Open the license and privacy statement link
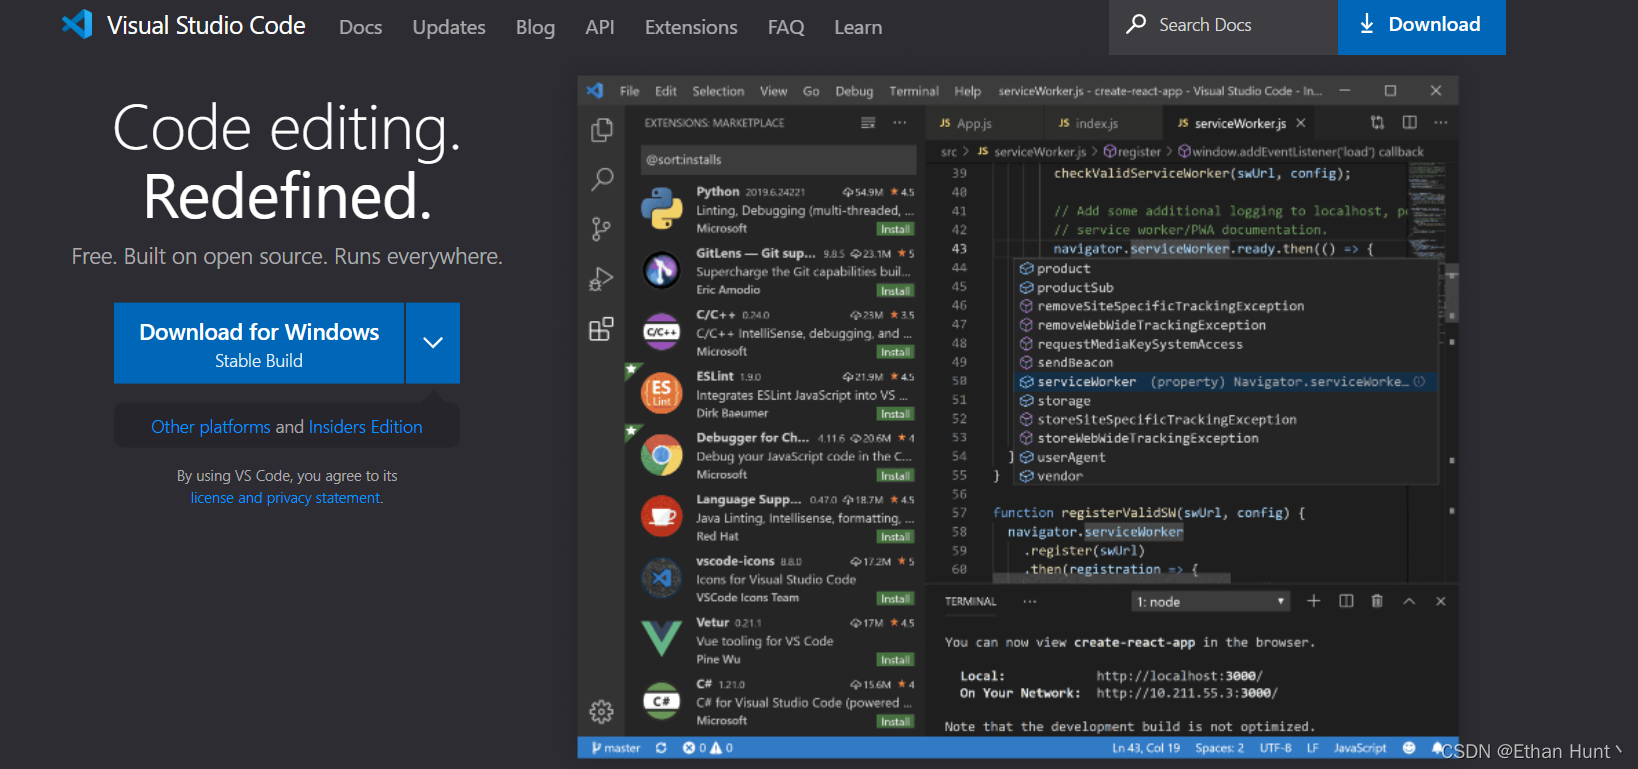The height and width of the screenshot is (769, 1638). (x=286, y=498)
